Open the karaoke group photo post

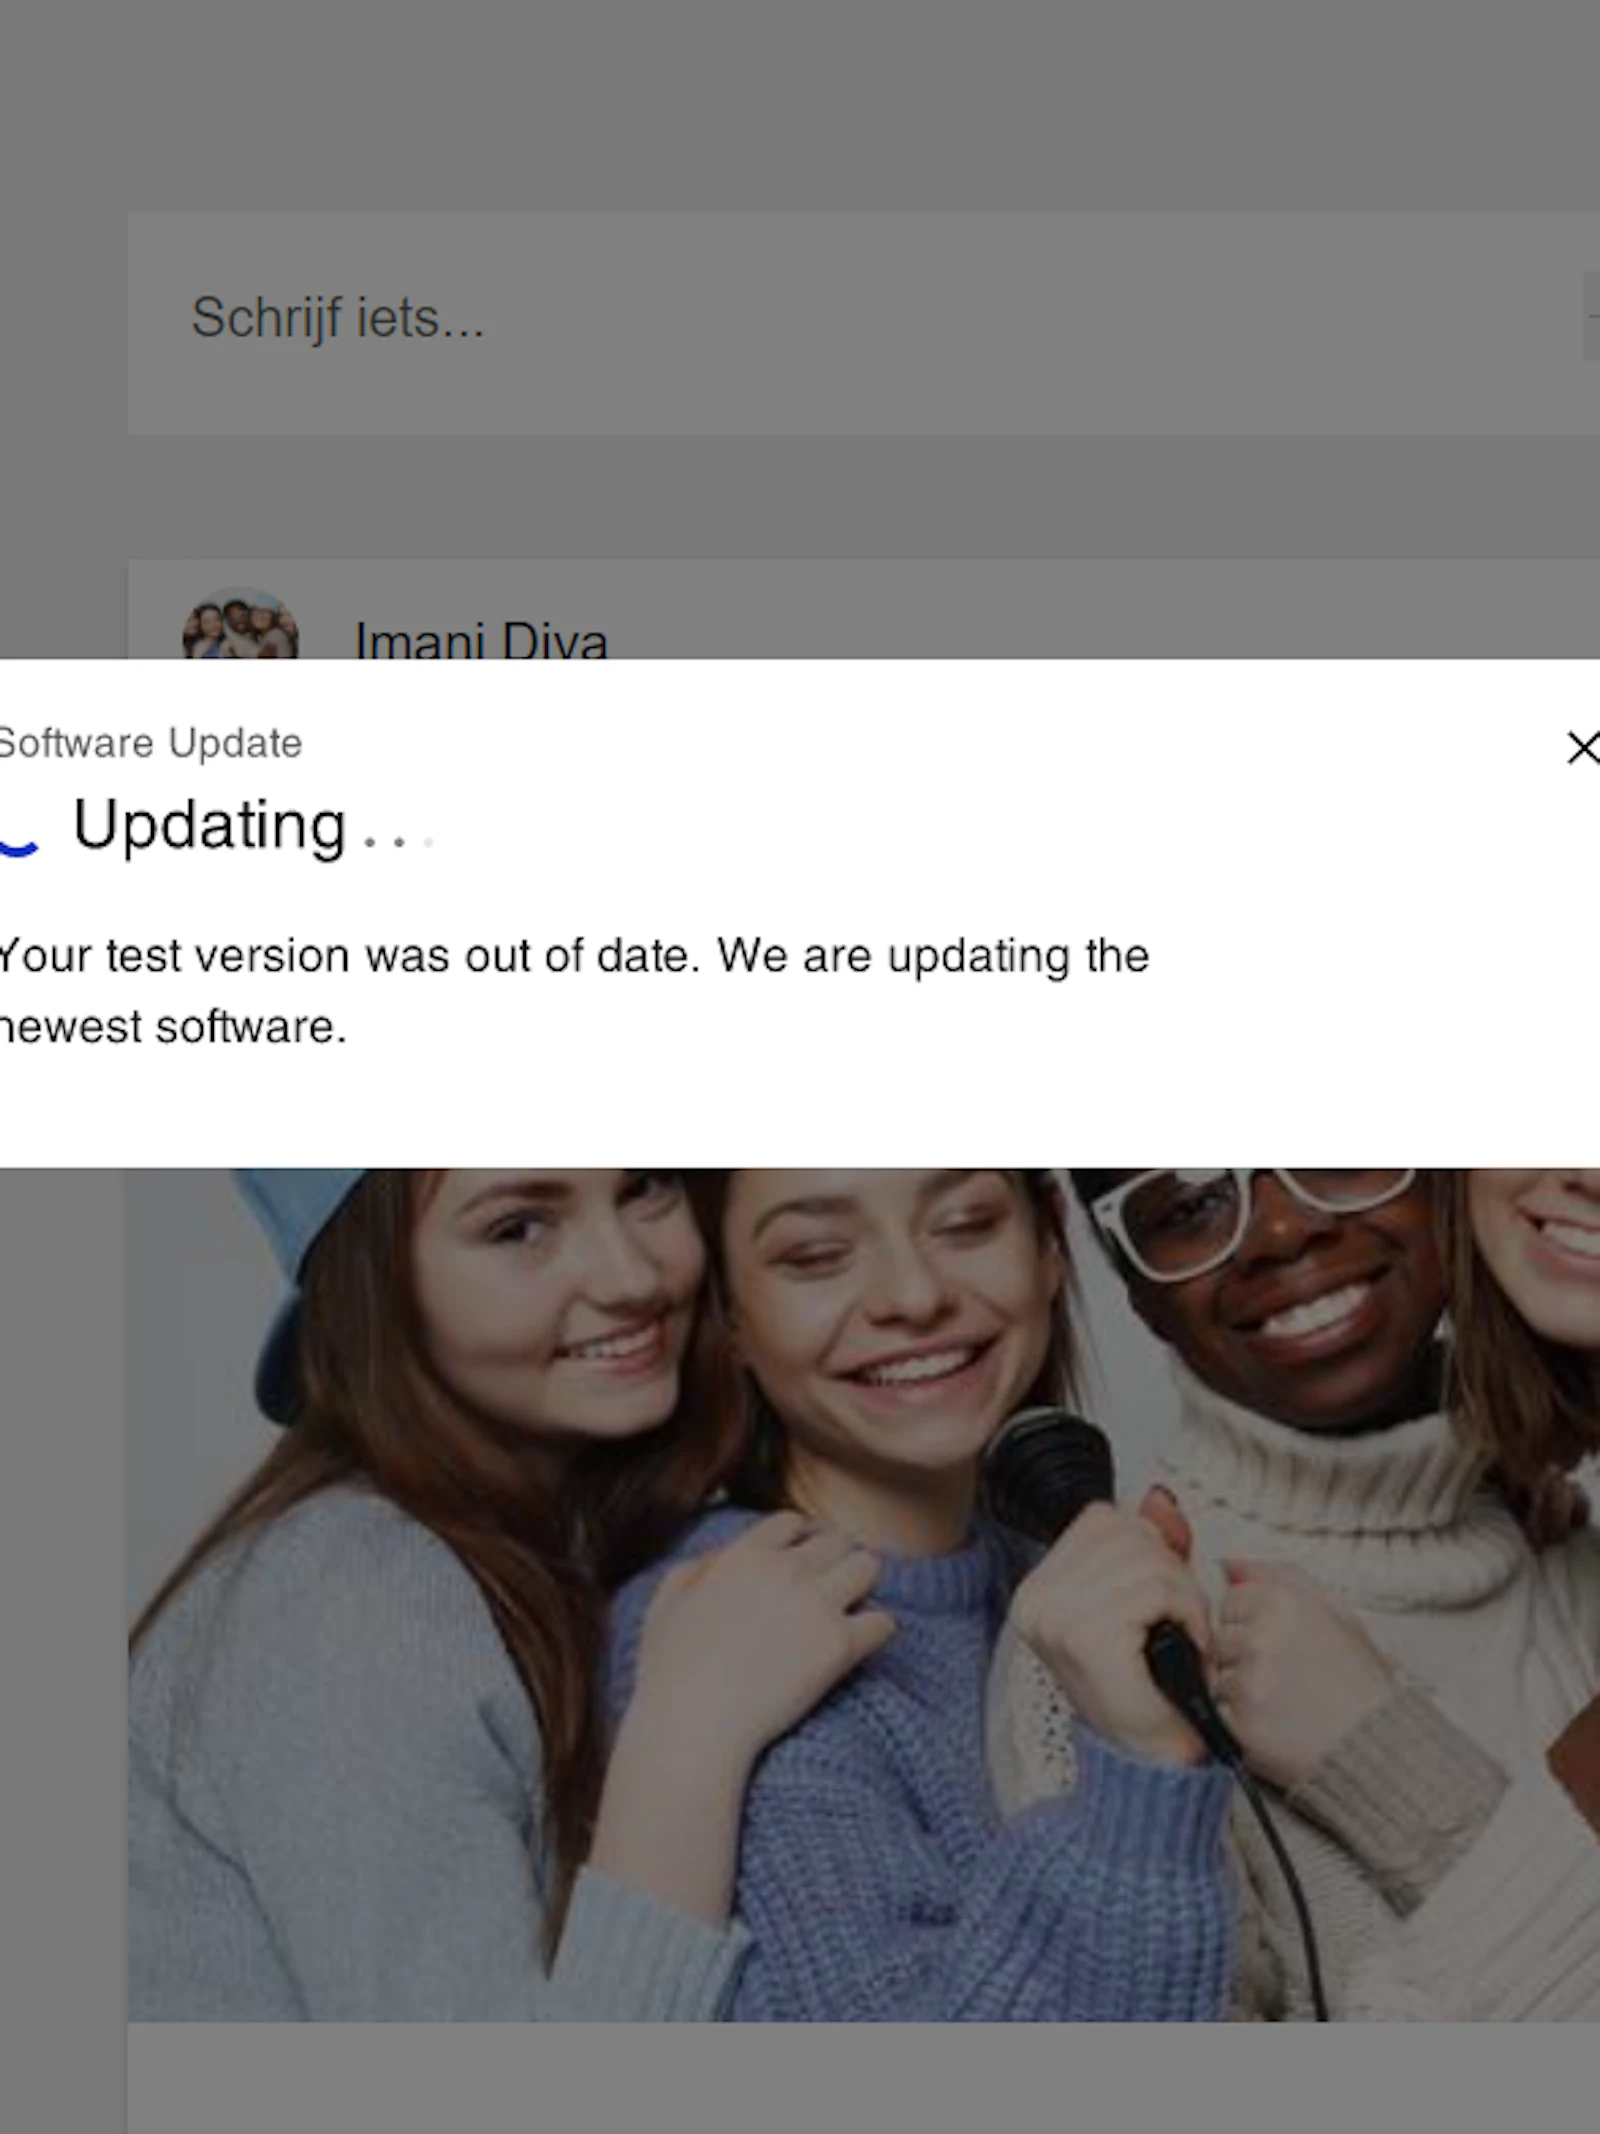click(x=864, y=1595)
